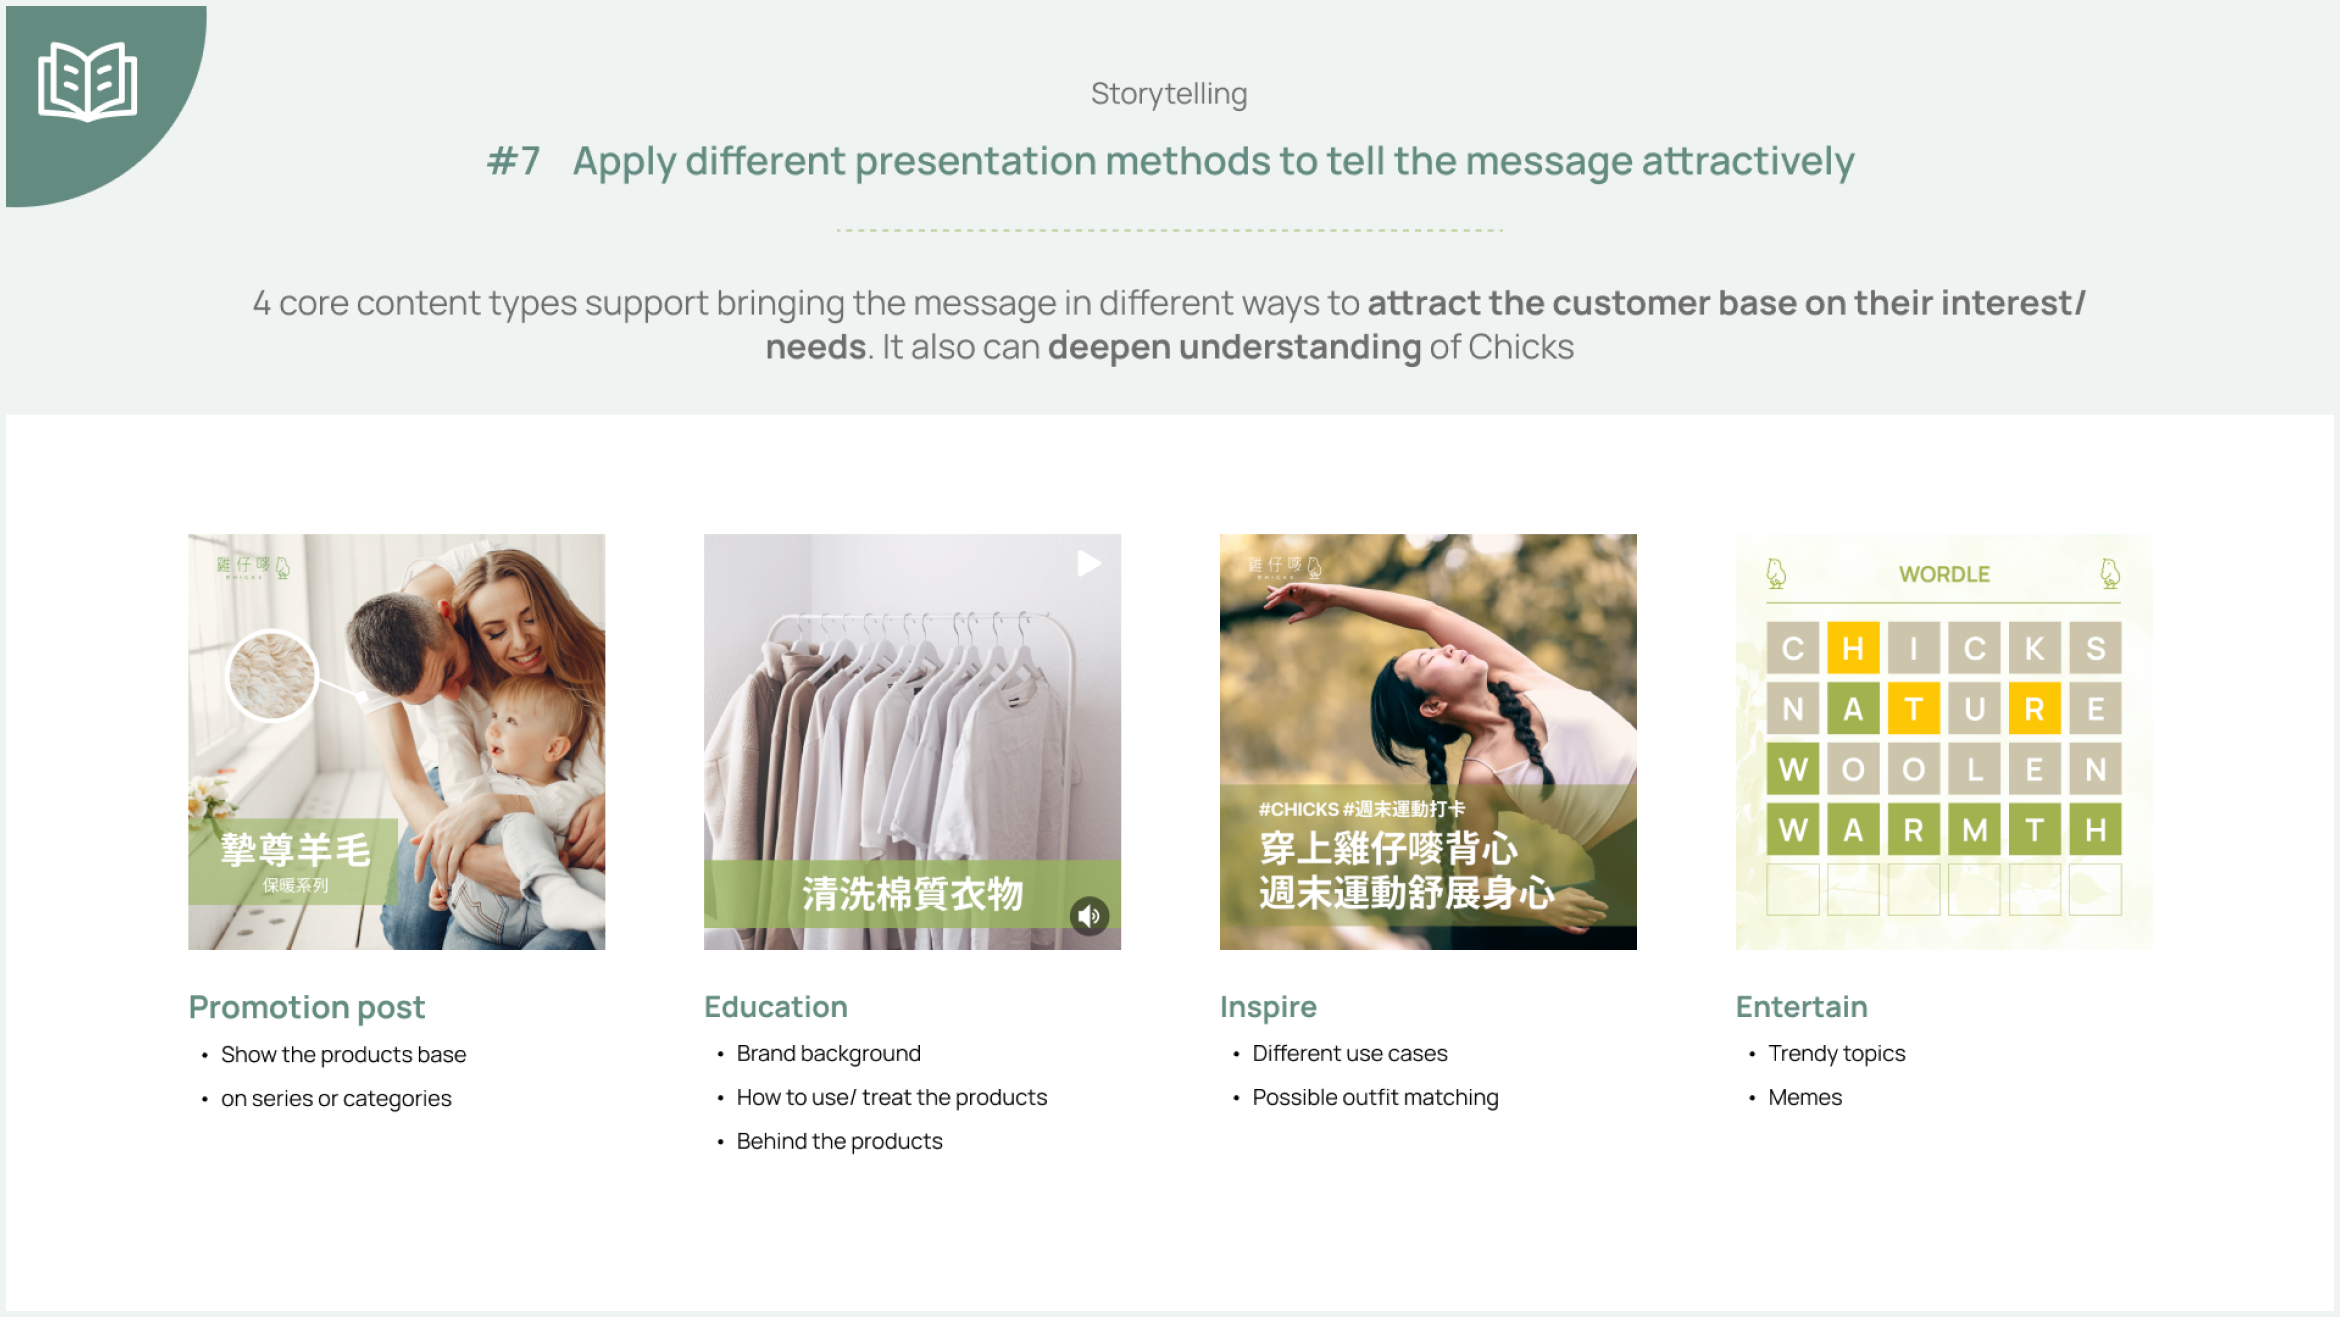Select the green W tile in WOOLEN row
This screenshot has height=1317, width=2340.
pos(1792,769)
